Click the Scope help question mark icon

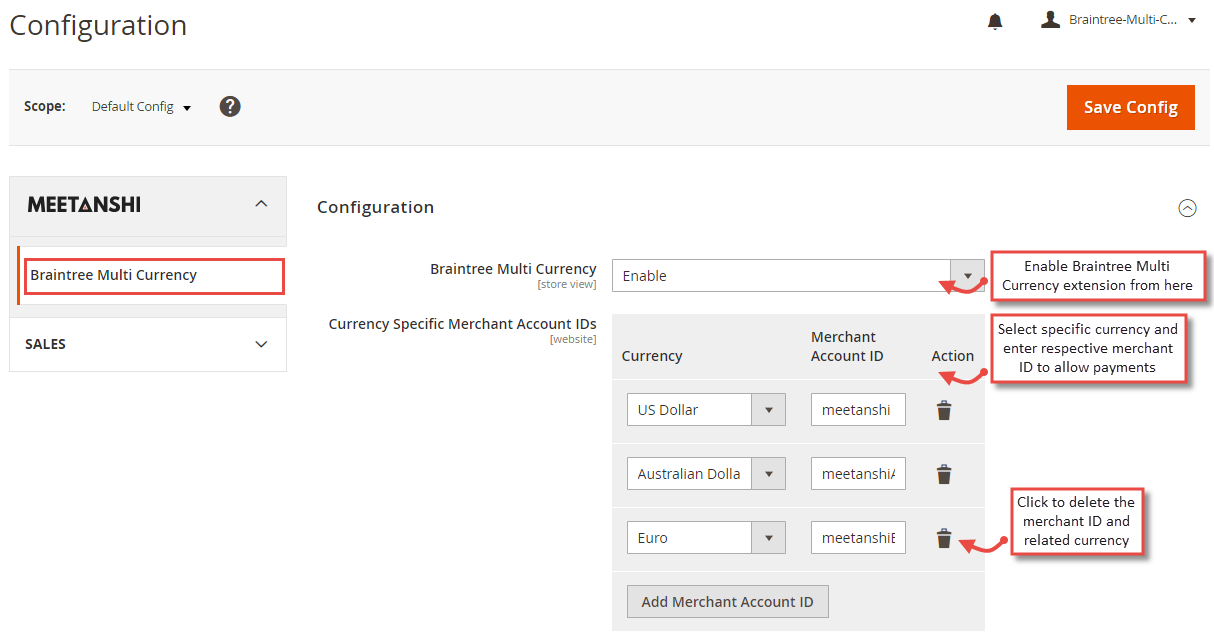click(230, 106)
